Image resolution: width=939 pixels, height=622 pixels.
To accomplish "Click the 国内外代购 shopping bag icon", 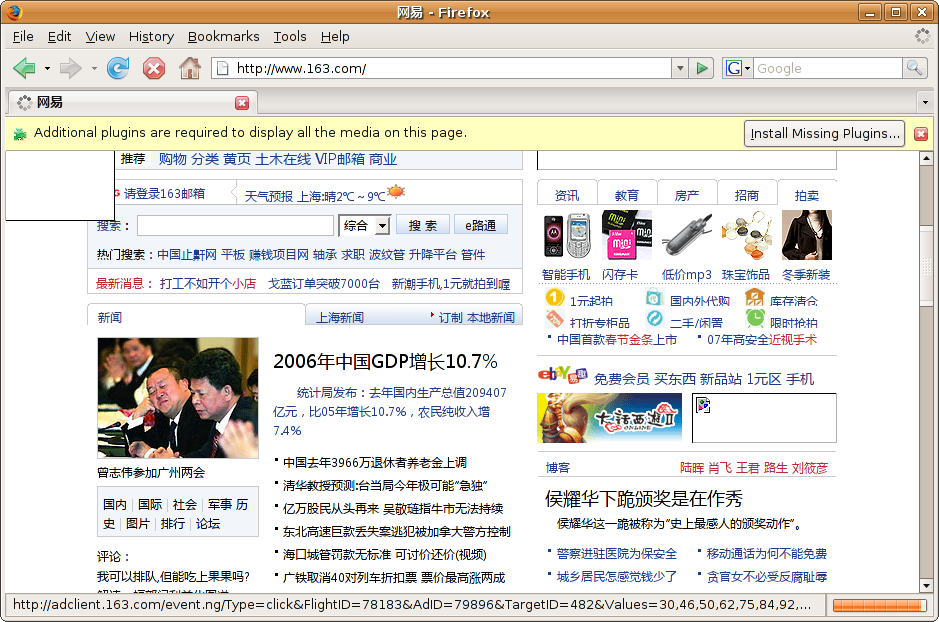I will click(654, 297).
